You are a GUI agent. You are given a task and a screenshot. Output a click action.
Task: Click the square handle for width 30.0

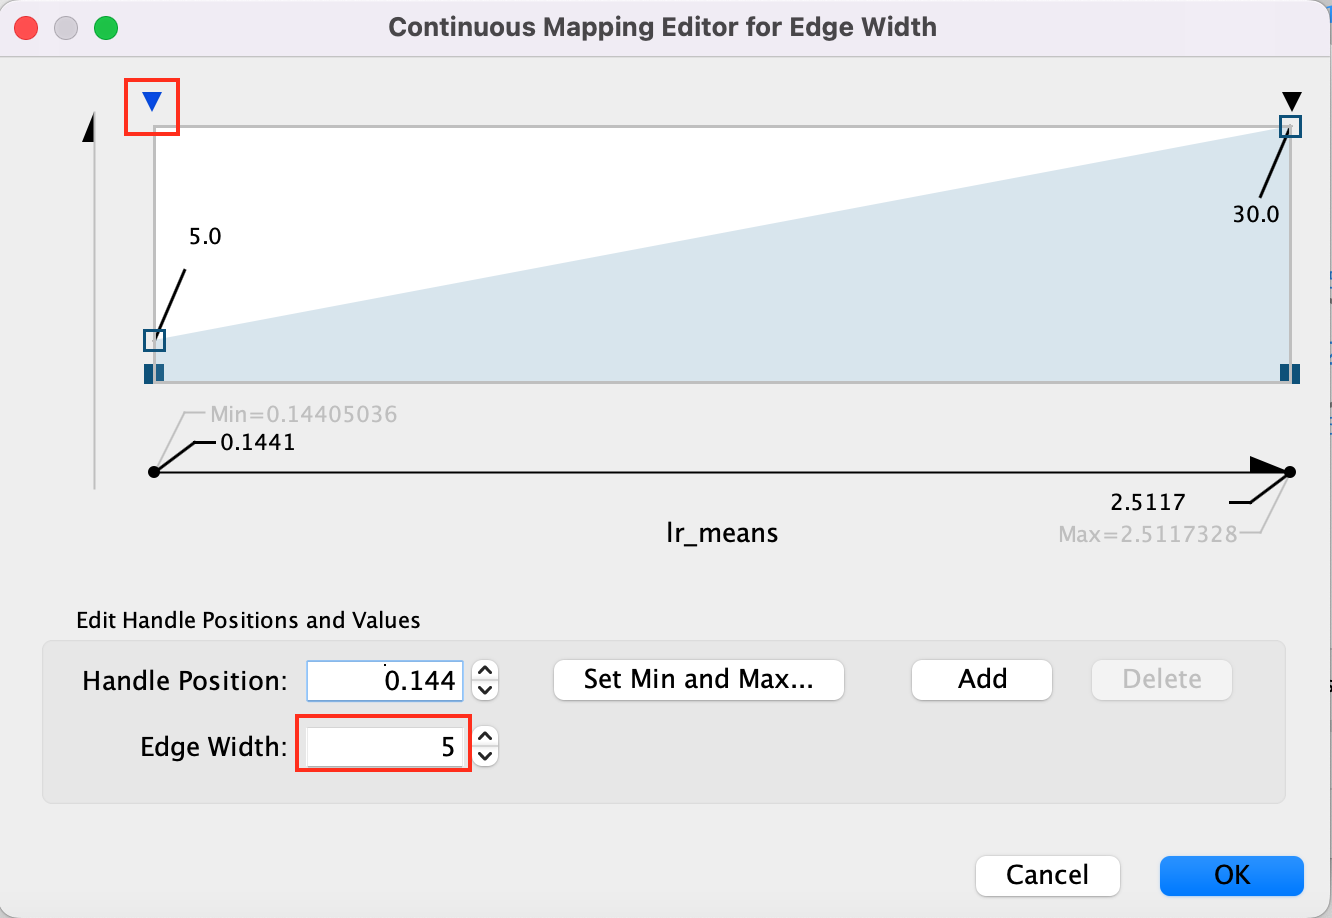(1291, 126)
